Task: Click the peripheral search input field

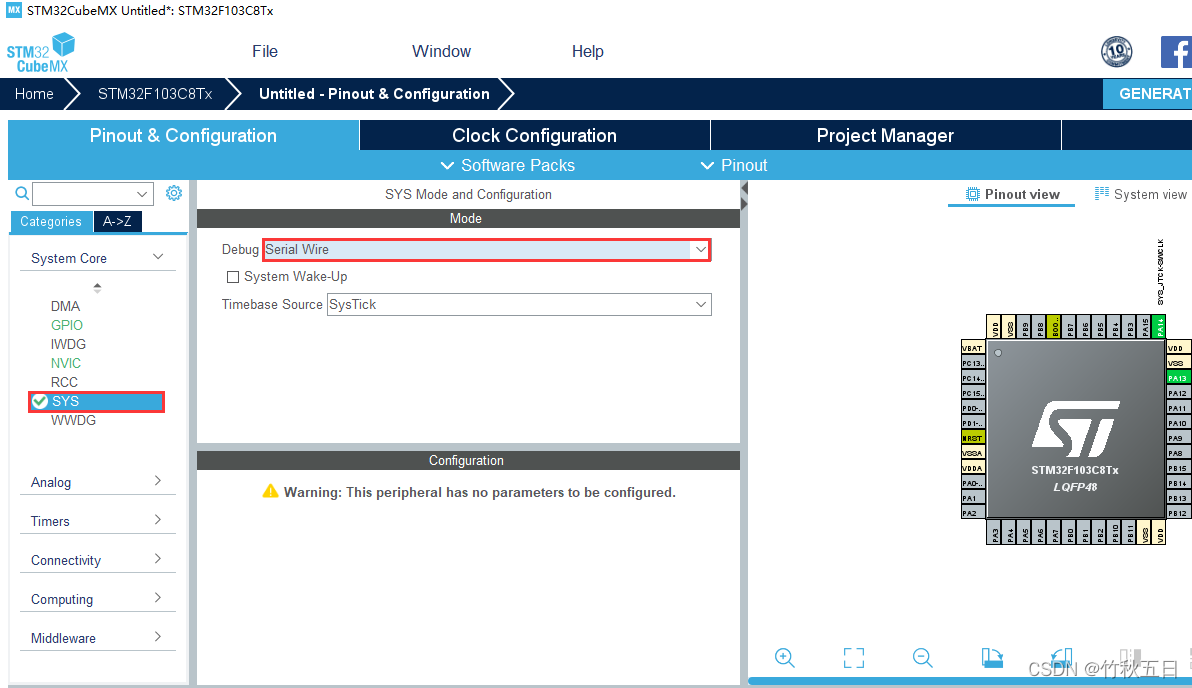Action: 84,194
